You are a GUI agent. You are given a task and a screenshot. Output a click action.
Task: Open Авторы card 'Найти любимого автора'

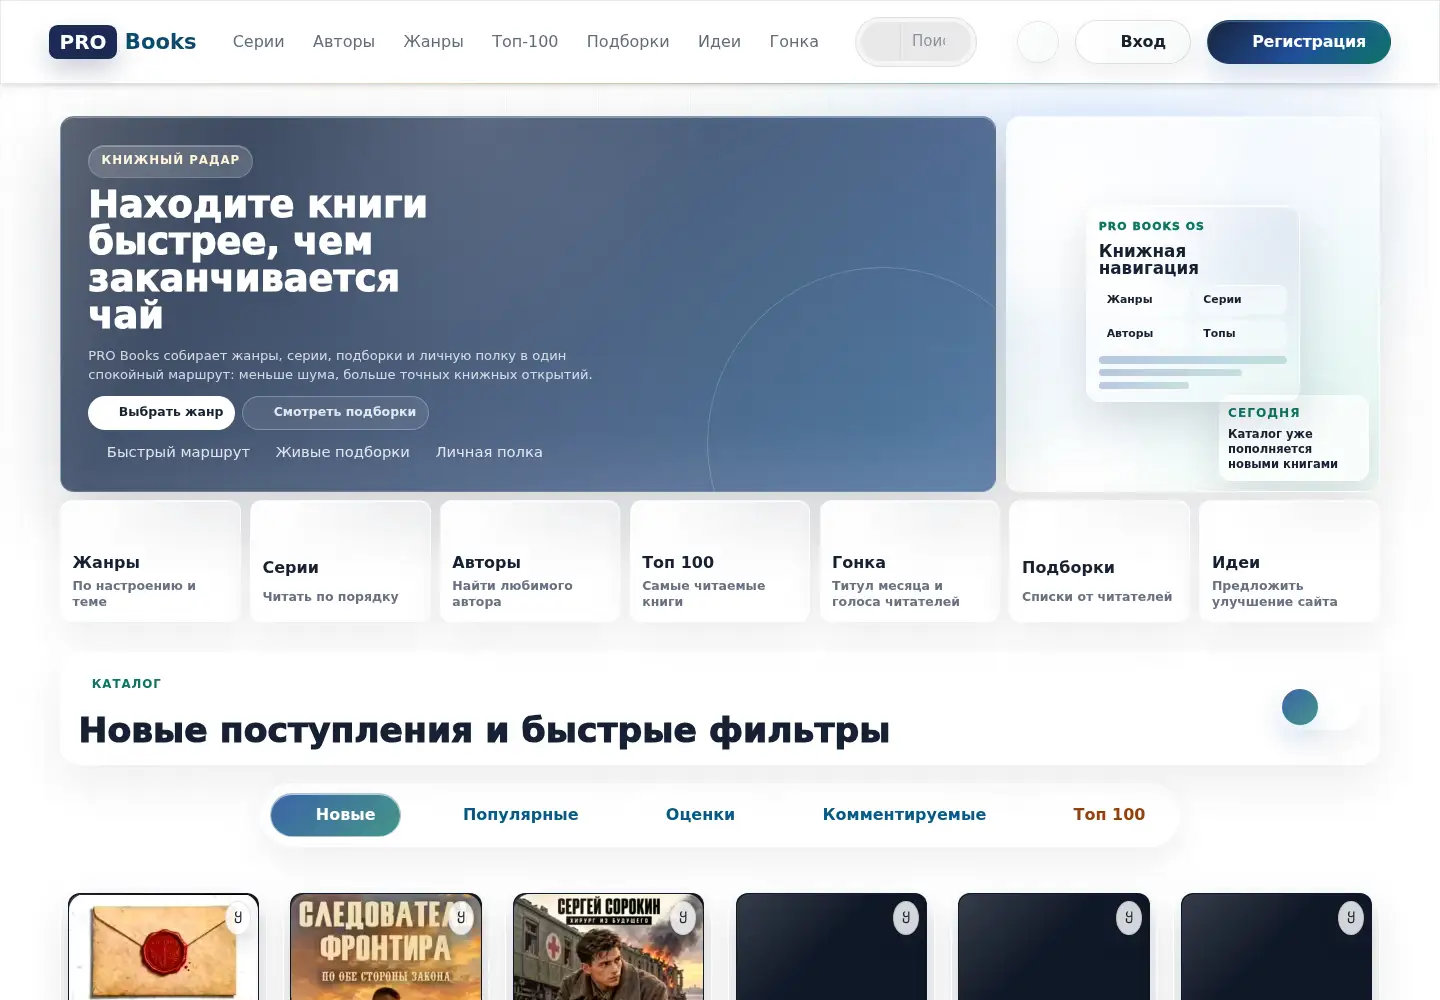click(530, 561)
